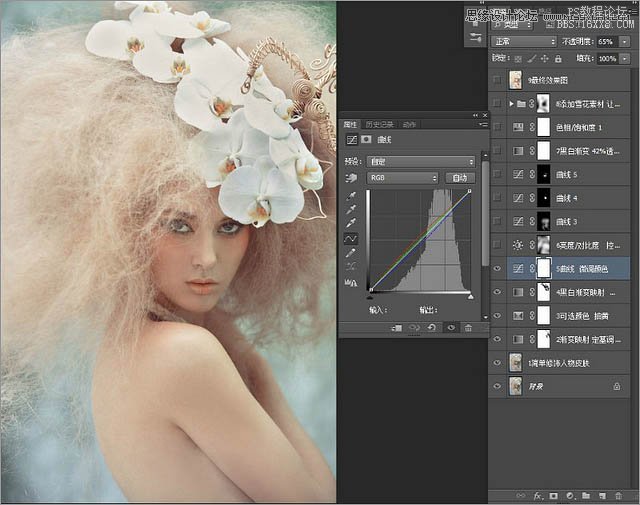Delete the adjustment with Properties panel trash icon
The width and height of the screenshot is (640, 505).
point(468,327)
